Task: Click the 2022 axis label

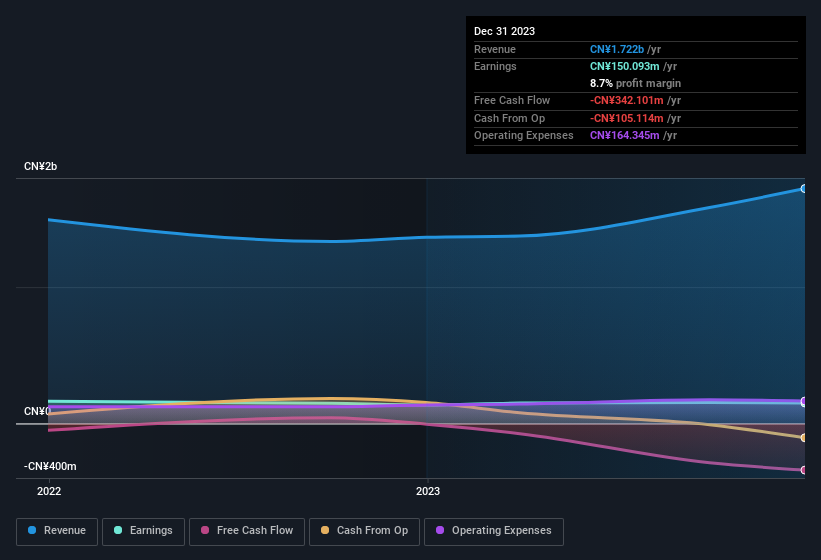Action: click(49, 491)
